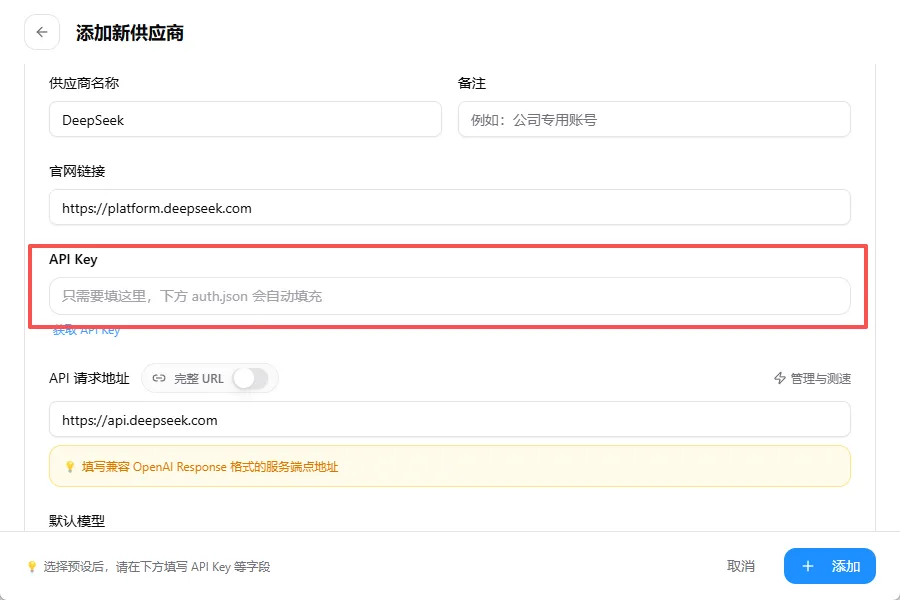Click the API 请求地址 field with api.deepseek.com
This screenshot has width=900, height=600.
pyautogui.click(x=449, y=419)
